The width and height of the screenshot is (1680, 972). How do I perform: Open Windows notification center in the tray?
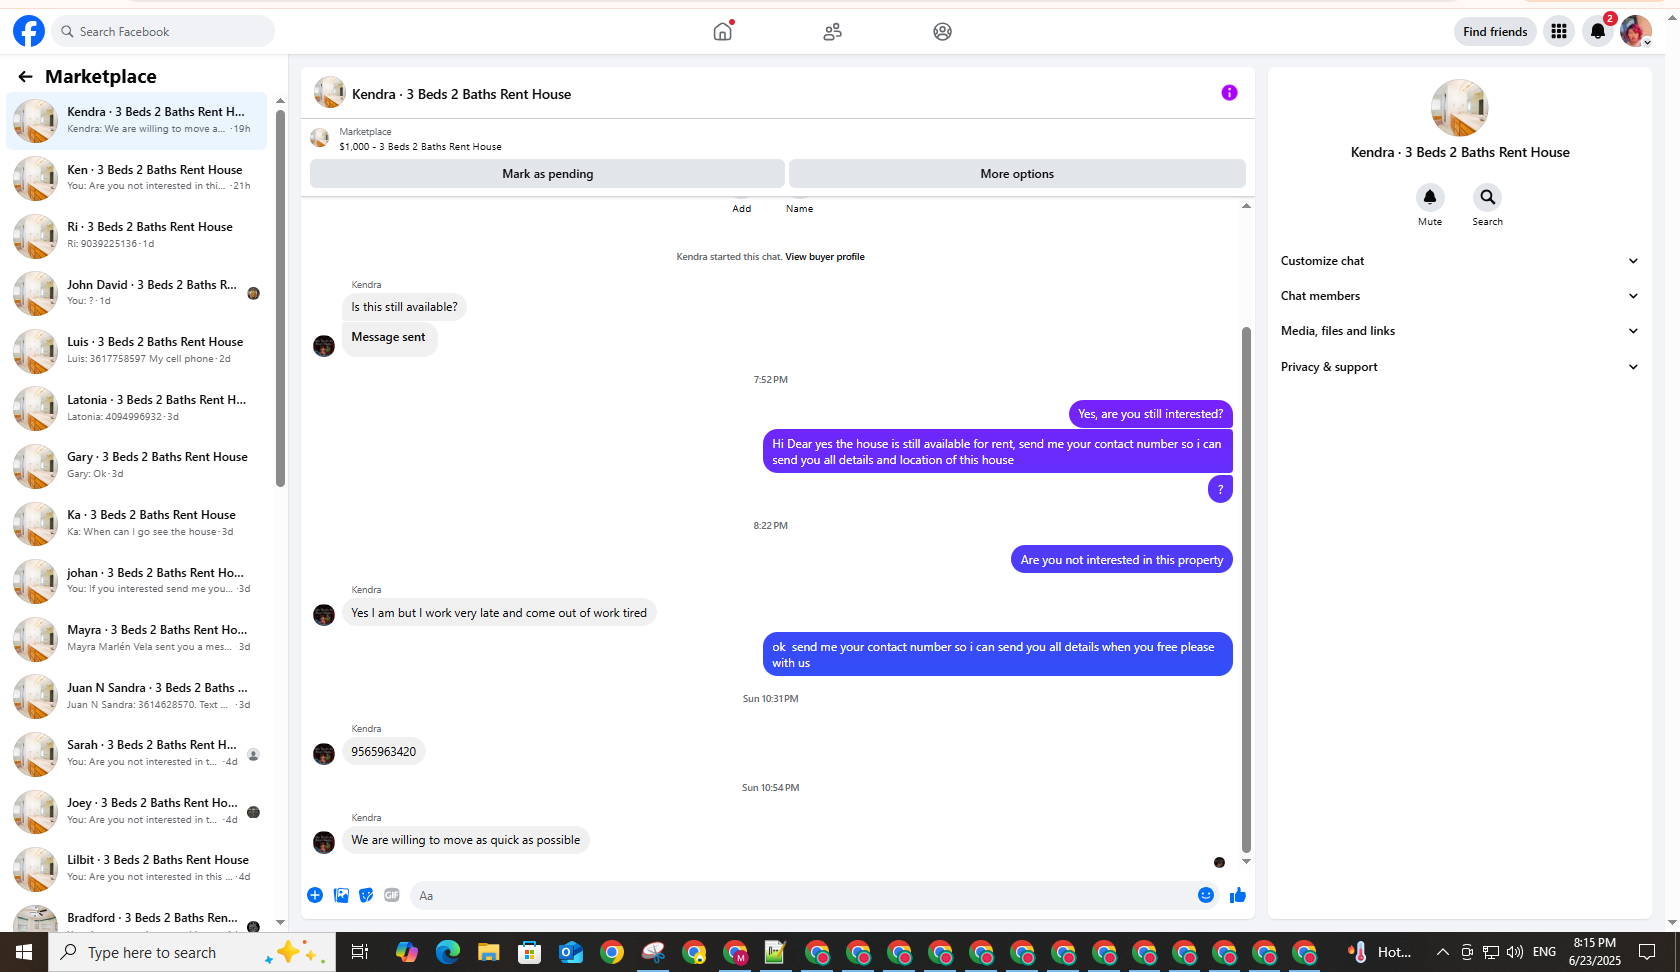[1647, 952]
